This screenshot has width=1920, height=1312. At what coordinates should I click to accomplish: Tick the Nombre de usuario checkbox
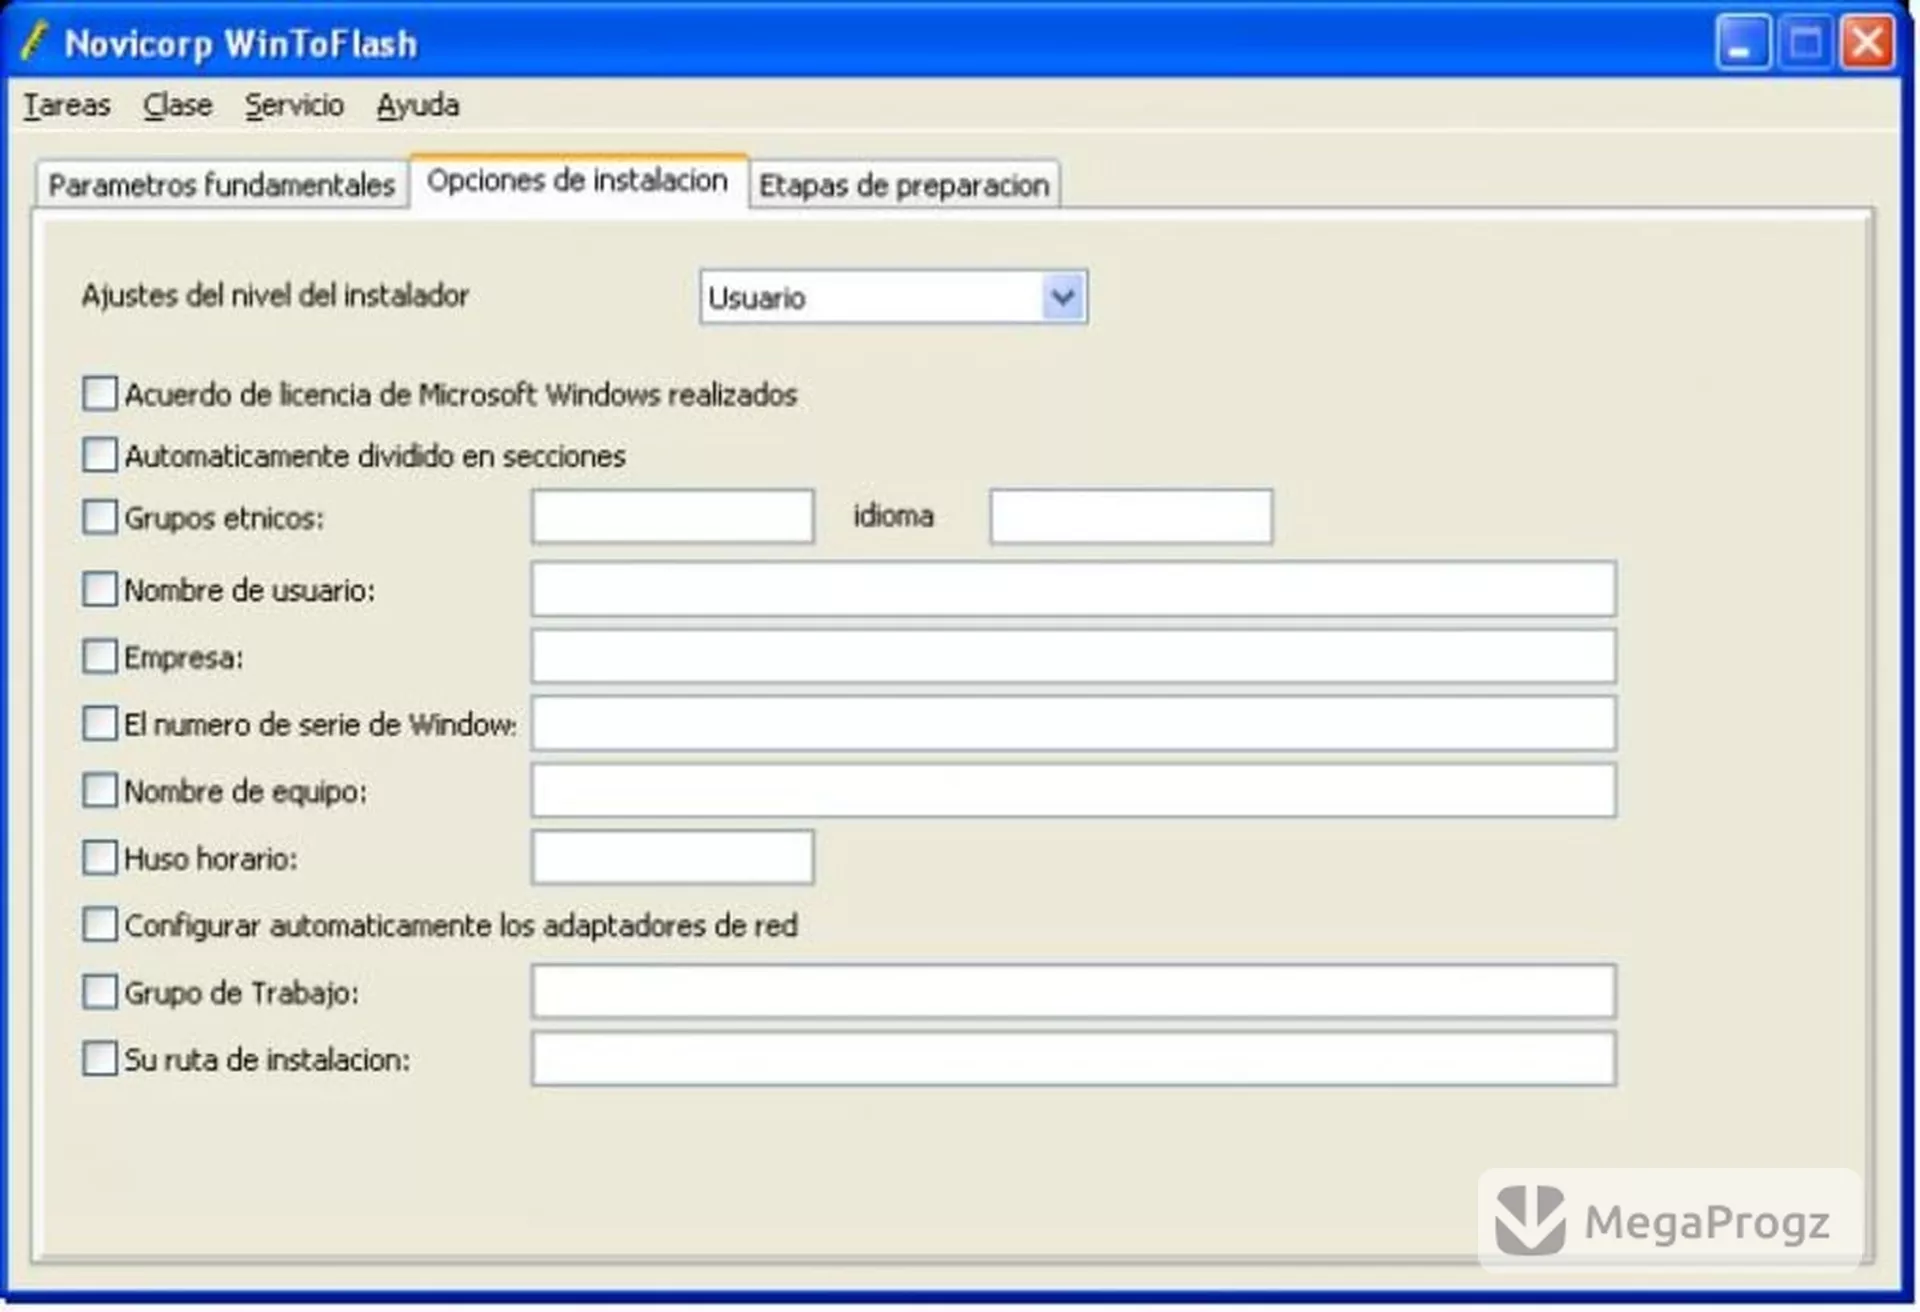[100, 589]
